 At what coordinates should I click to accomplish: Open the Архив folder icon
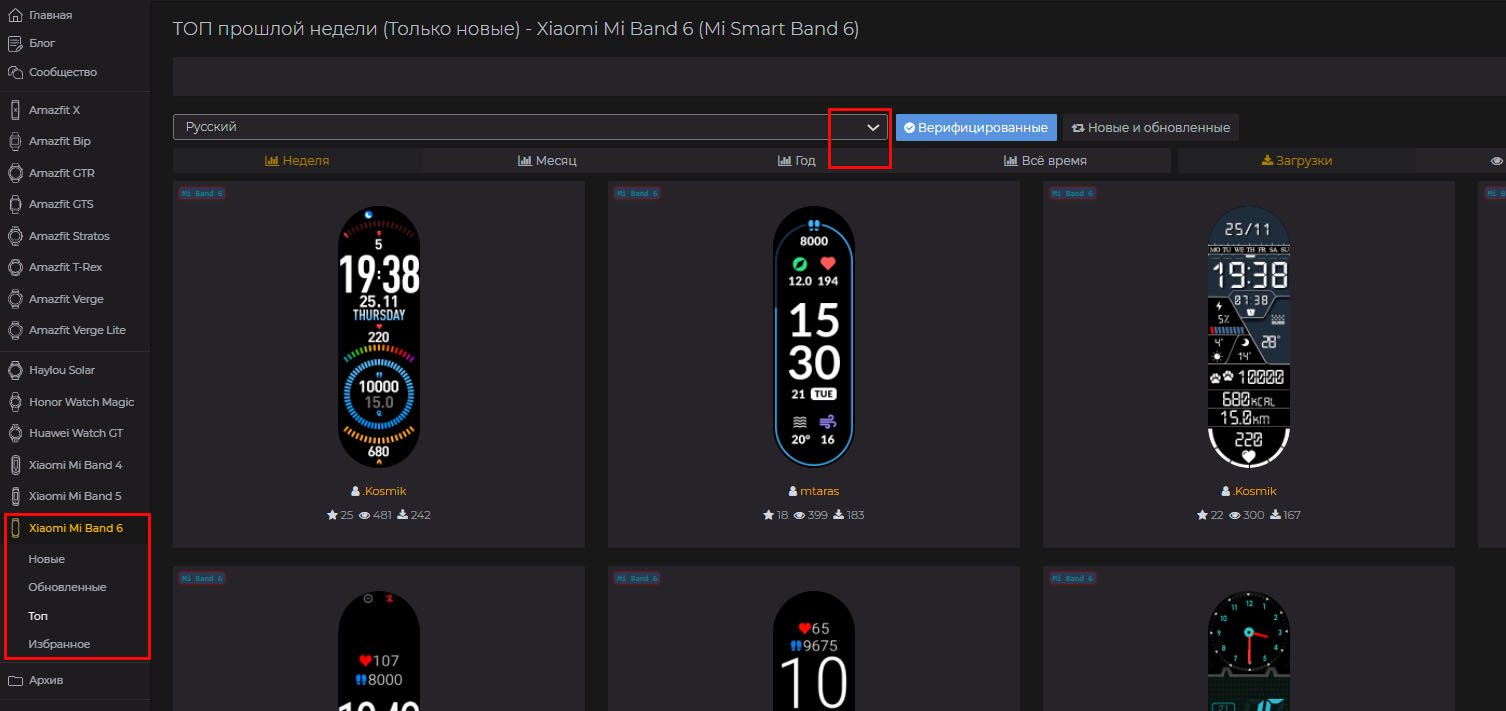(15, 681)
